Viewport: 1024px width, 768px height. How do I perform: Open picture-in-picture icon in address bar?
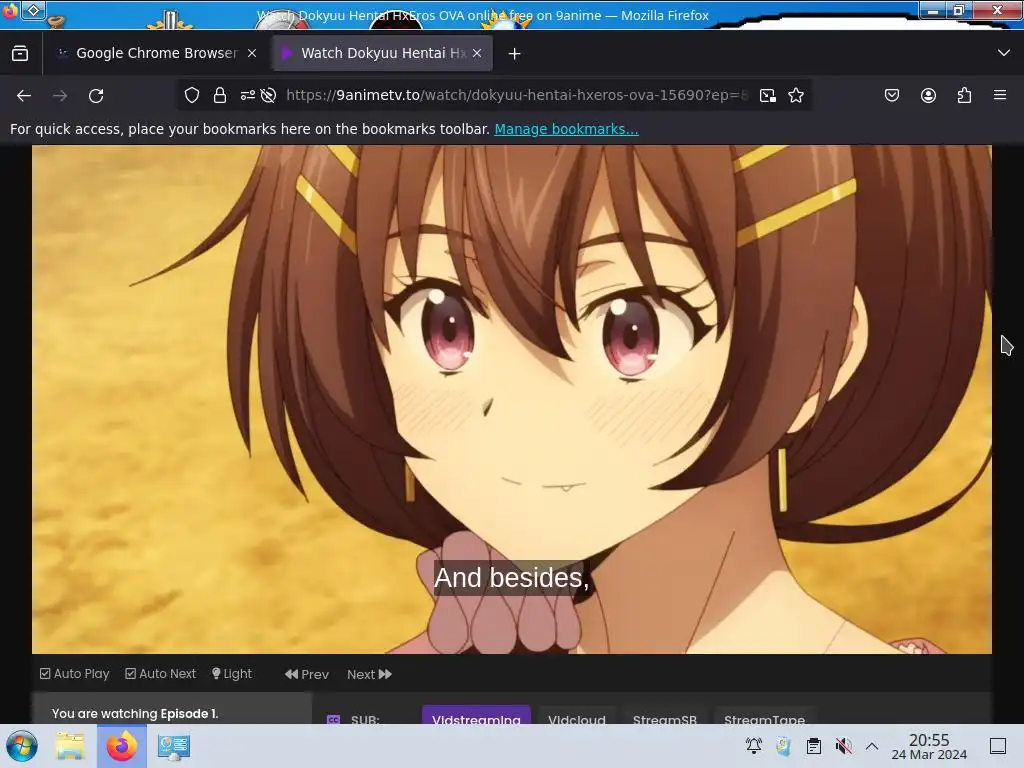click(768, 95)
